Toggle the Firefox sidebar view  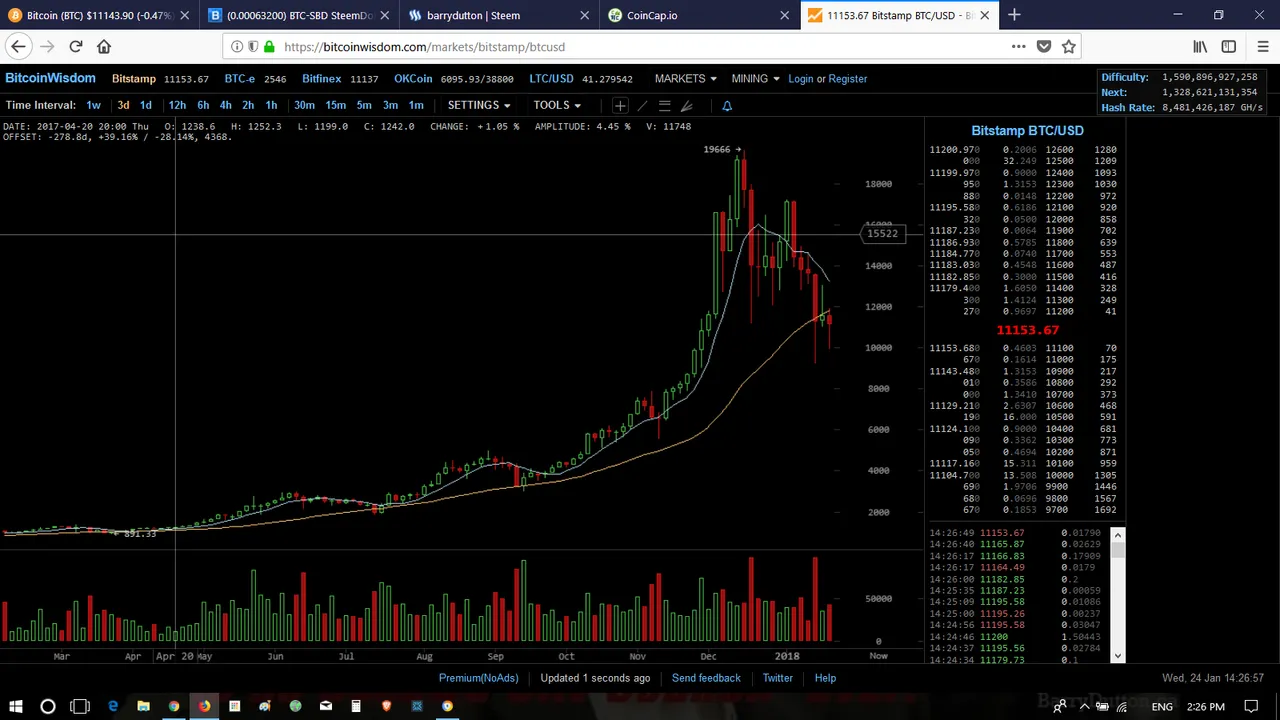(1229, 47)
